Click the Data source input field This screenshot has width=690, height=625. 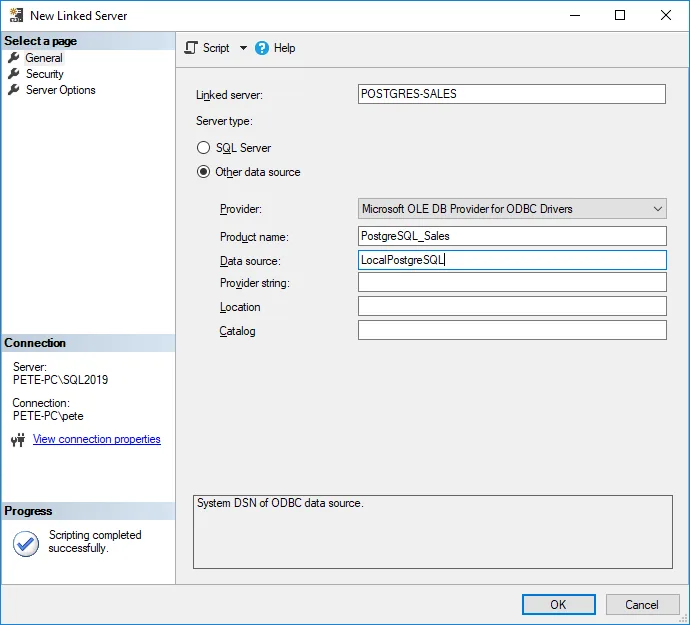[512, 260]
